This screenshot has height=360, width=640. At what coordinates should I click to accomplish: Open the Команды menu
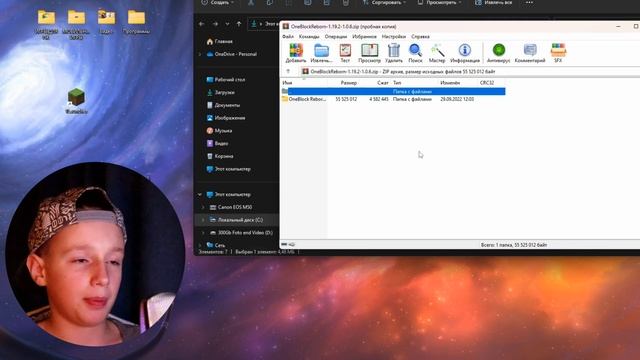coord(309,37)
